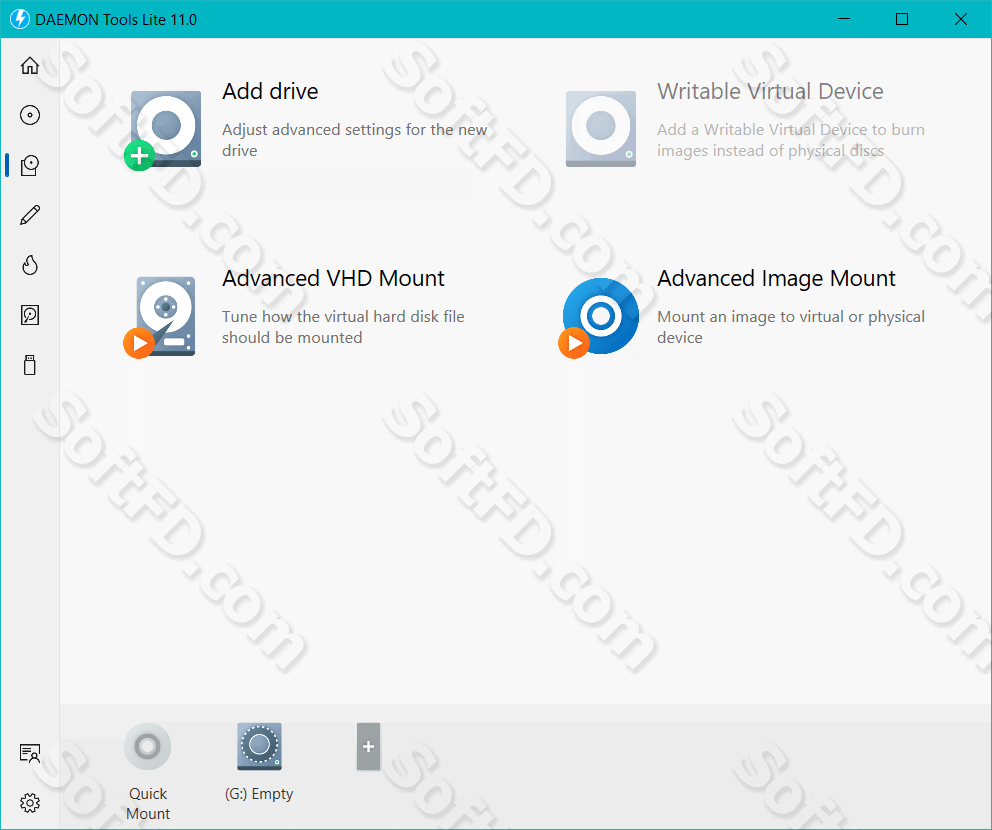Open the Advanced VHD Mount title
Image resolution: width=992 pixels, height=830 pixels.
click(x=333, y=278)
